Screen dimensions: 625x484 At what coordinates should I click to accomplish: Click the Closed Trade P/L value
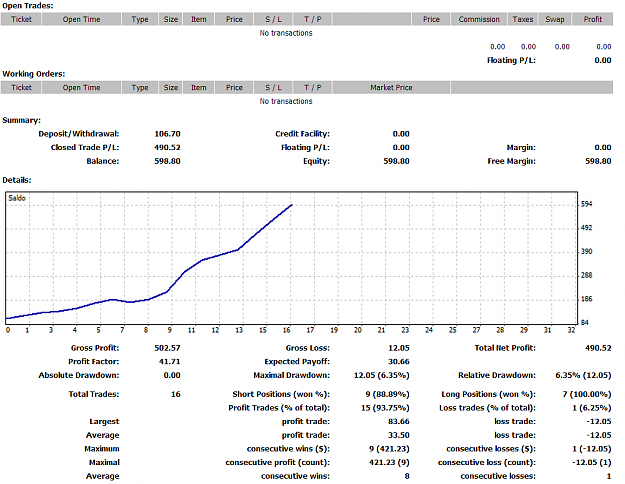click(x=167, y=148)
